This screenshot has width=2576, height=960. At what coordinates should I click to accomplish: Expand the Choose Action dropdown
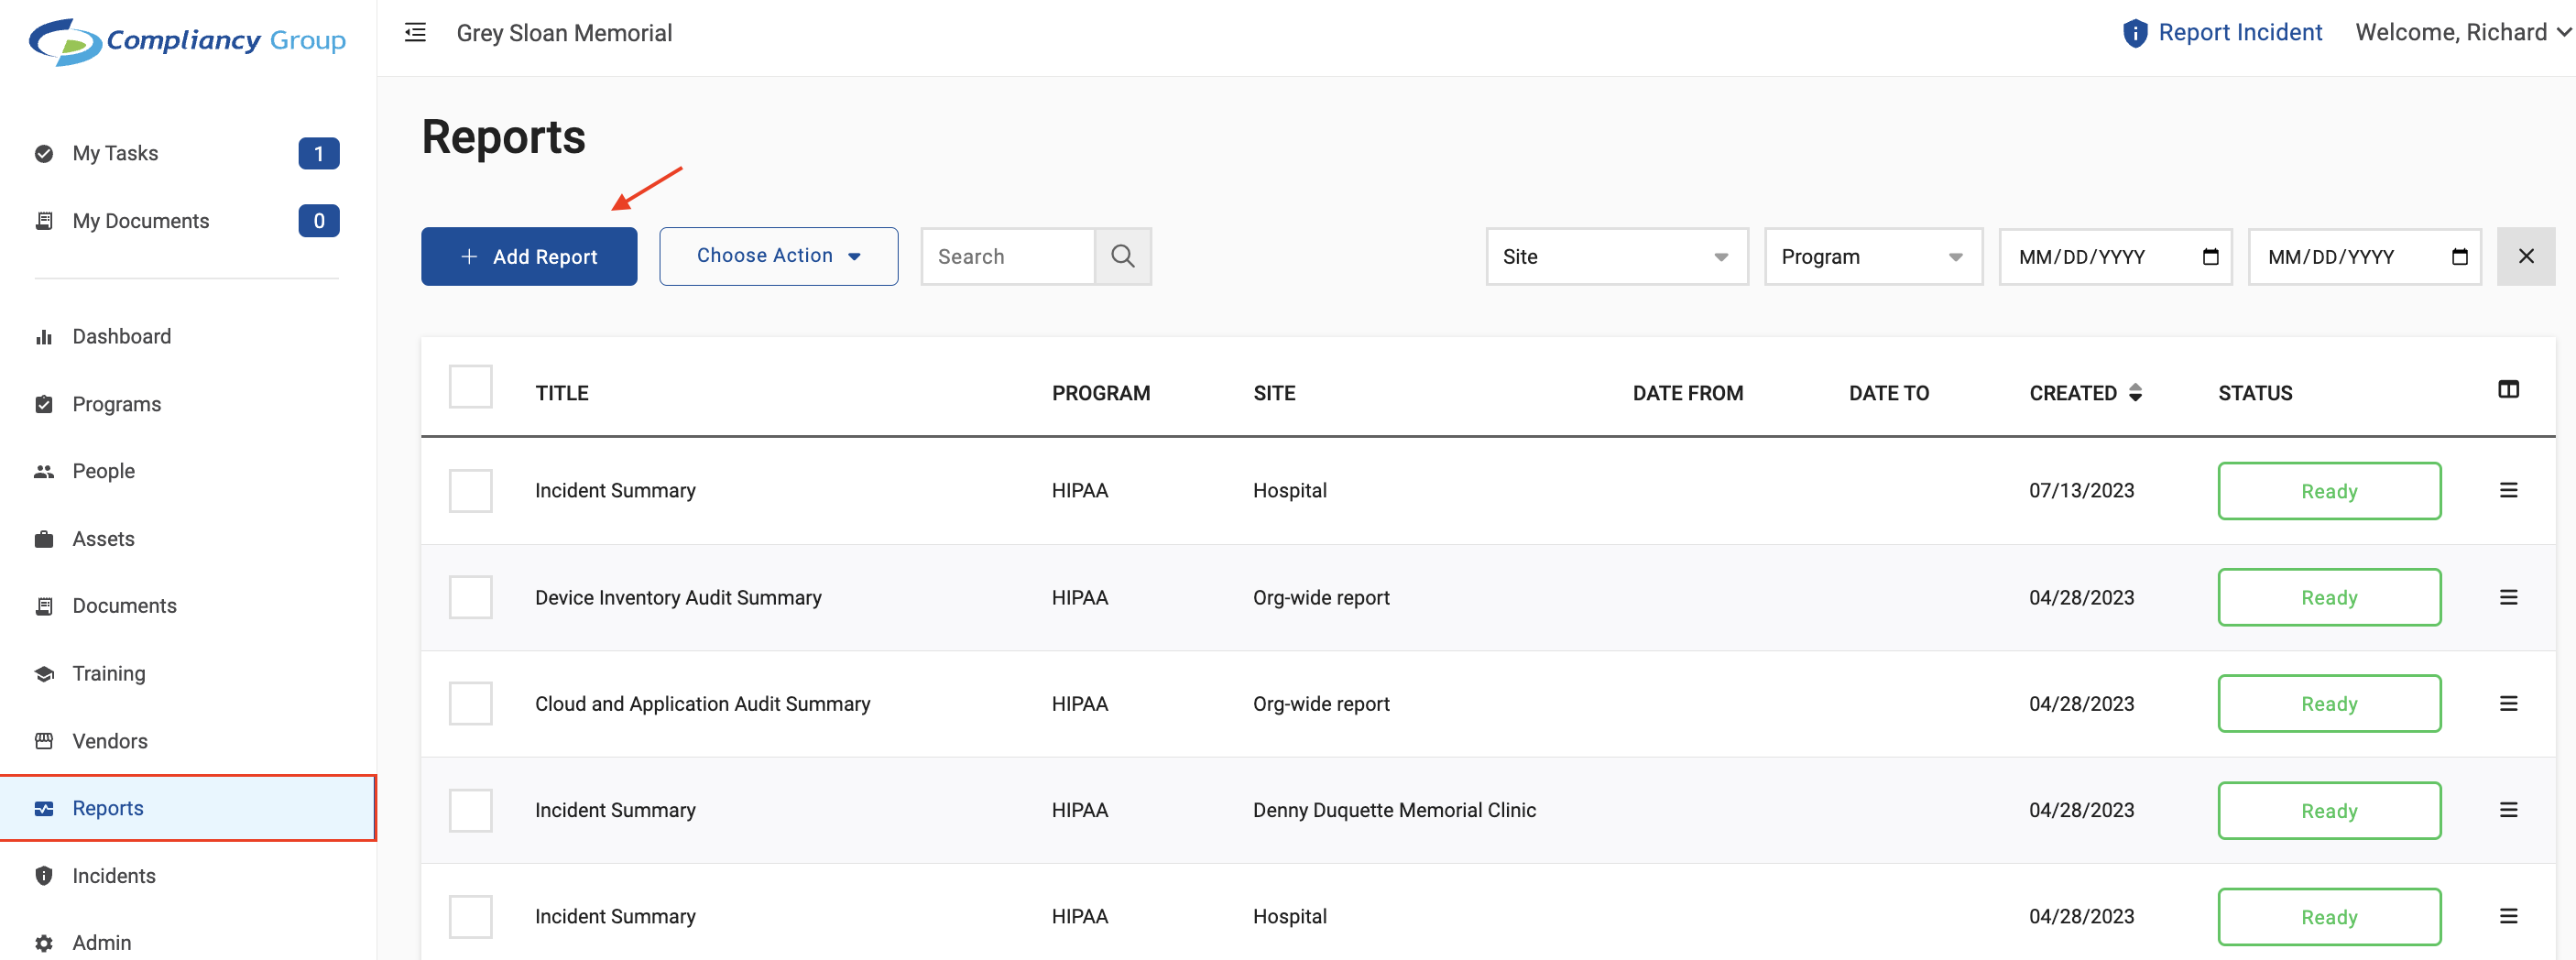point(778,257)
